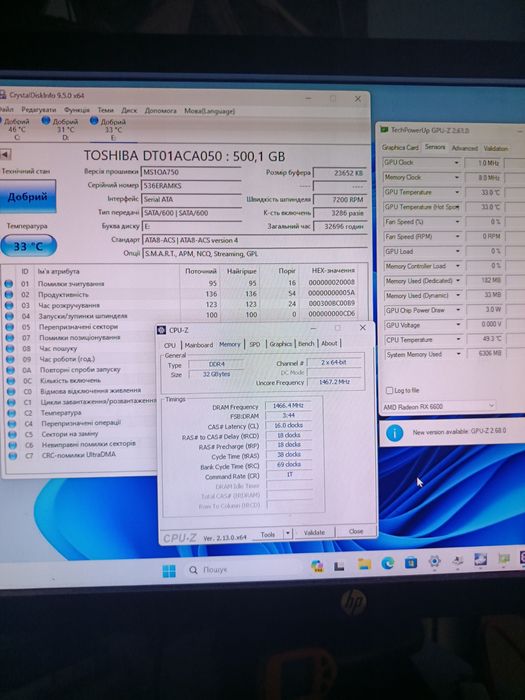This screenshot has height=700, width=525.
Task: Open Диск menu in CrystalDiskInfo
Action: coord(129,110)
